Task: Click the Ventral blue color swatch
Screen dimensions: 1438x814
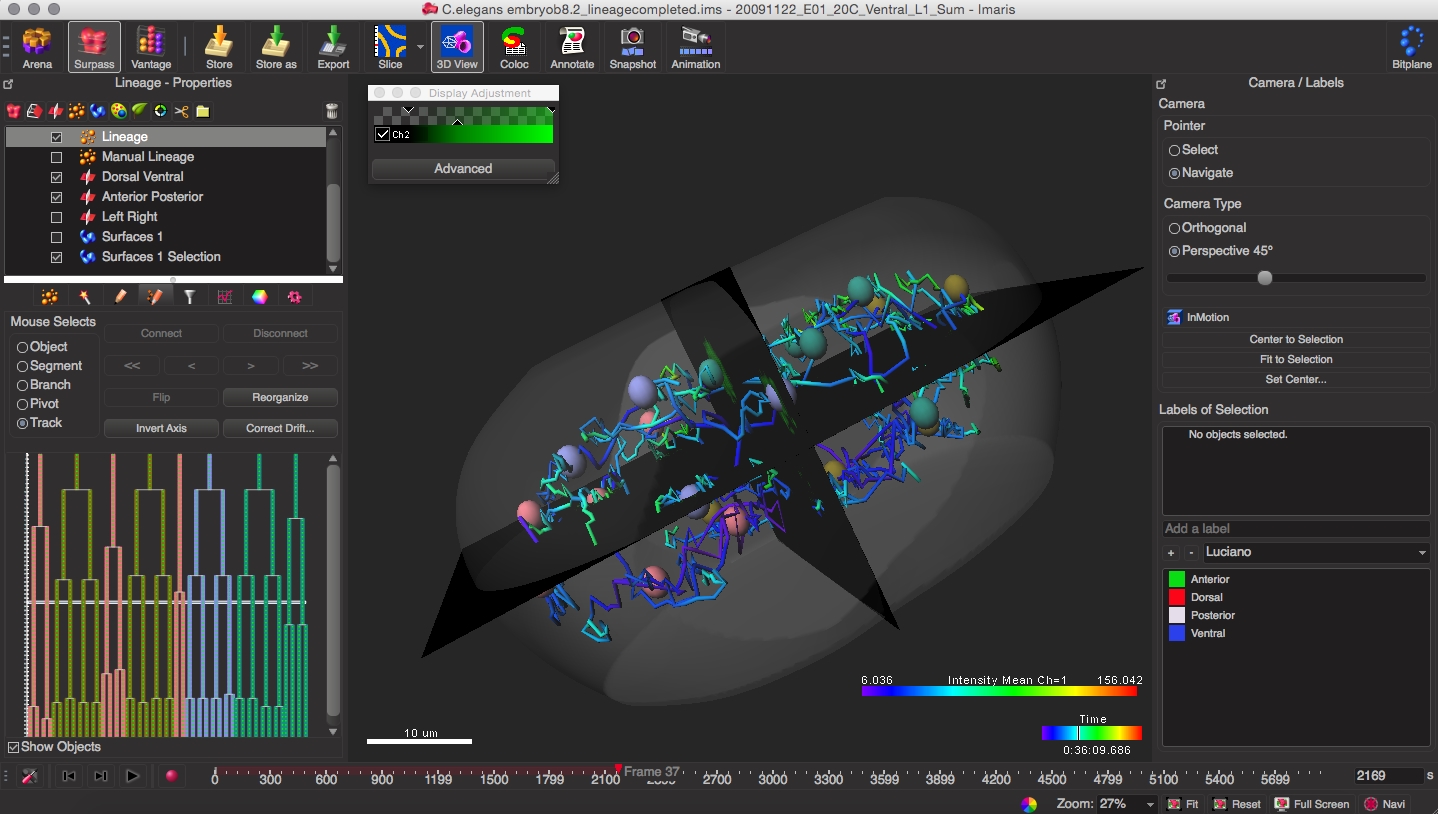Action: coord(1176,633)
